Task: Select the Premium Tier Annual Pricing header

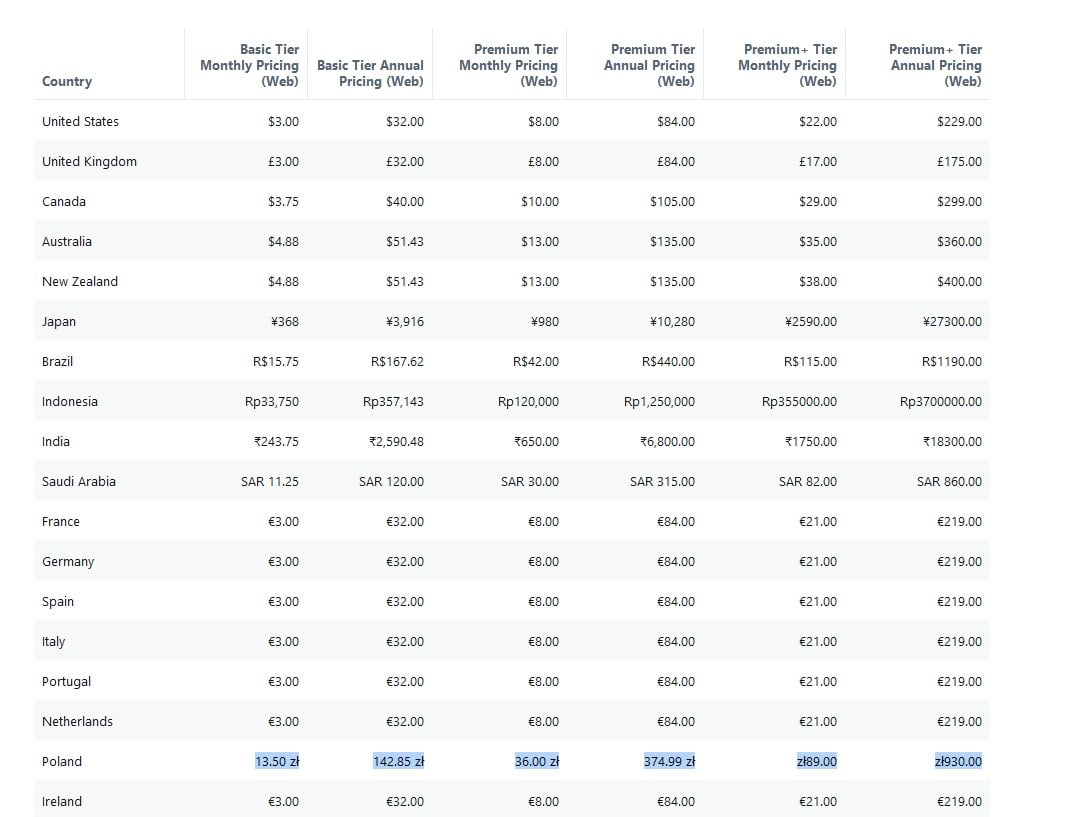Action: (x=649, y=65)
